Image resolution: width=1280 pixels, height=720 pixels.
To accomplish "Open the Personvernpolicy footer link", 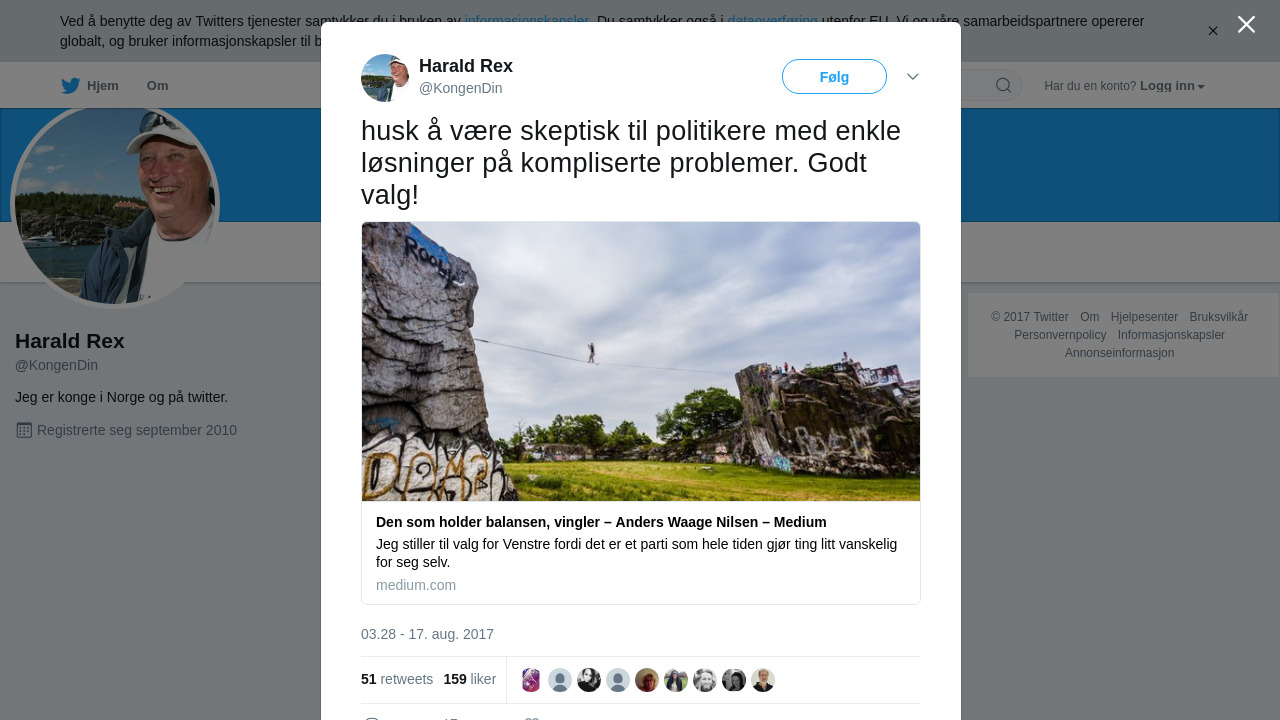I will [x=1060, y=335].
